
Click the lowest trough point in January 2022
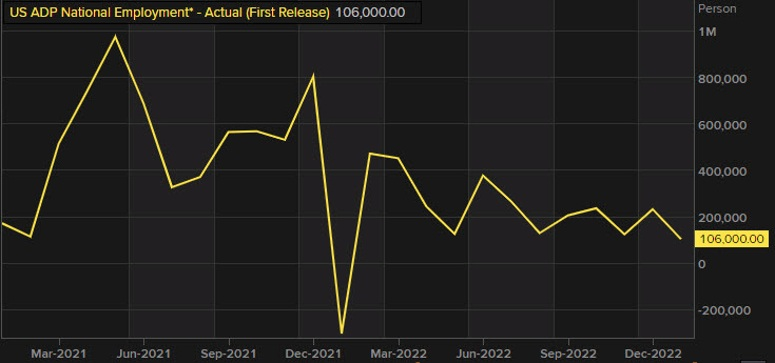[342, 333]
